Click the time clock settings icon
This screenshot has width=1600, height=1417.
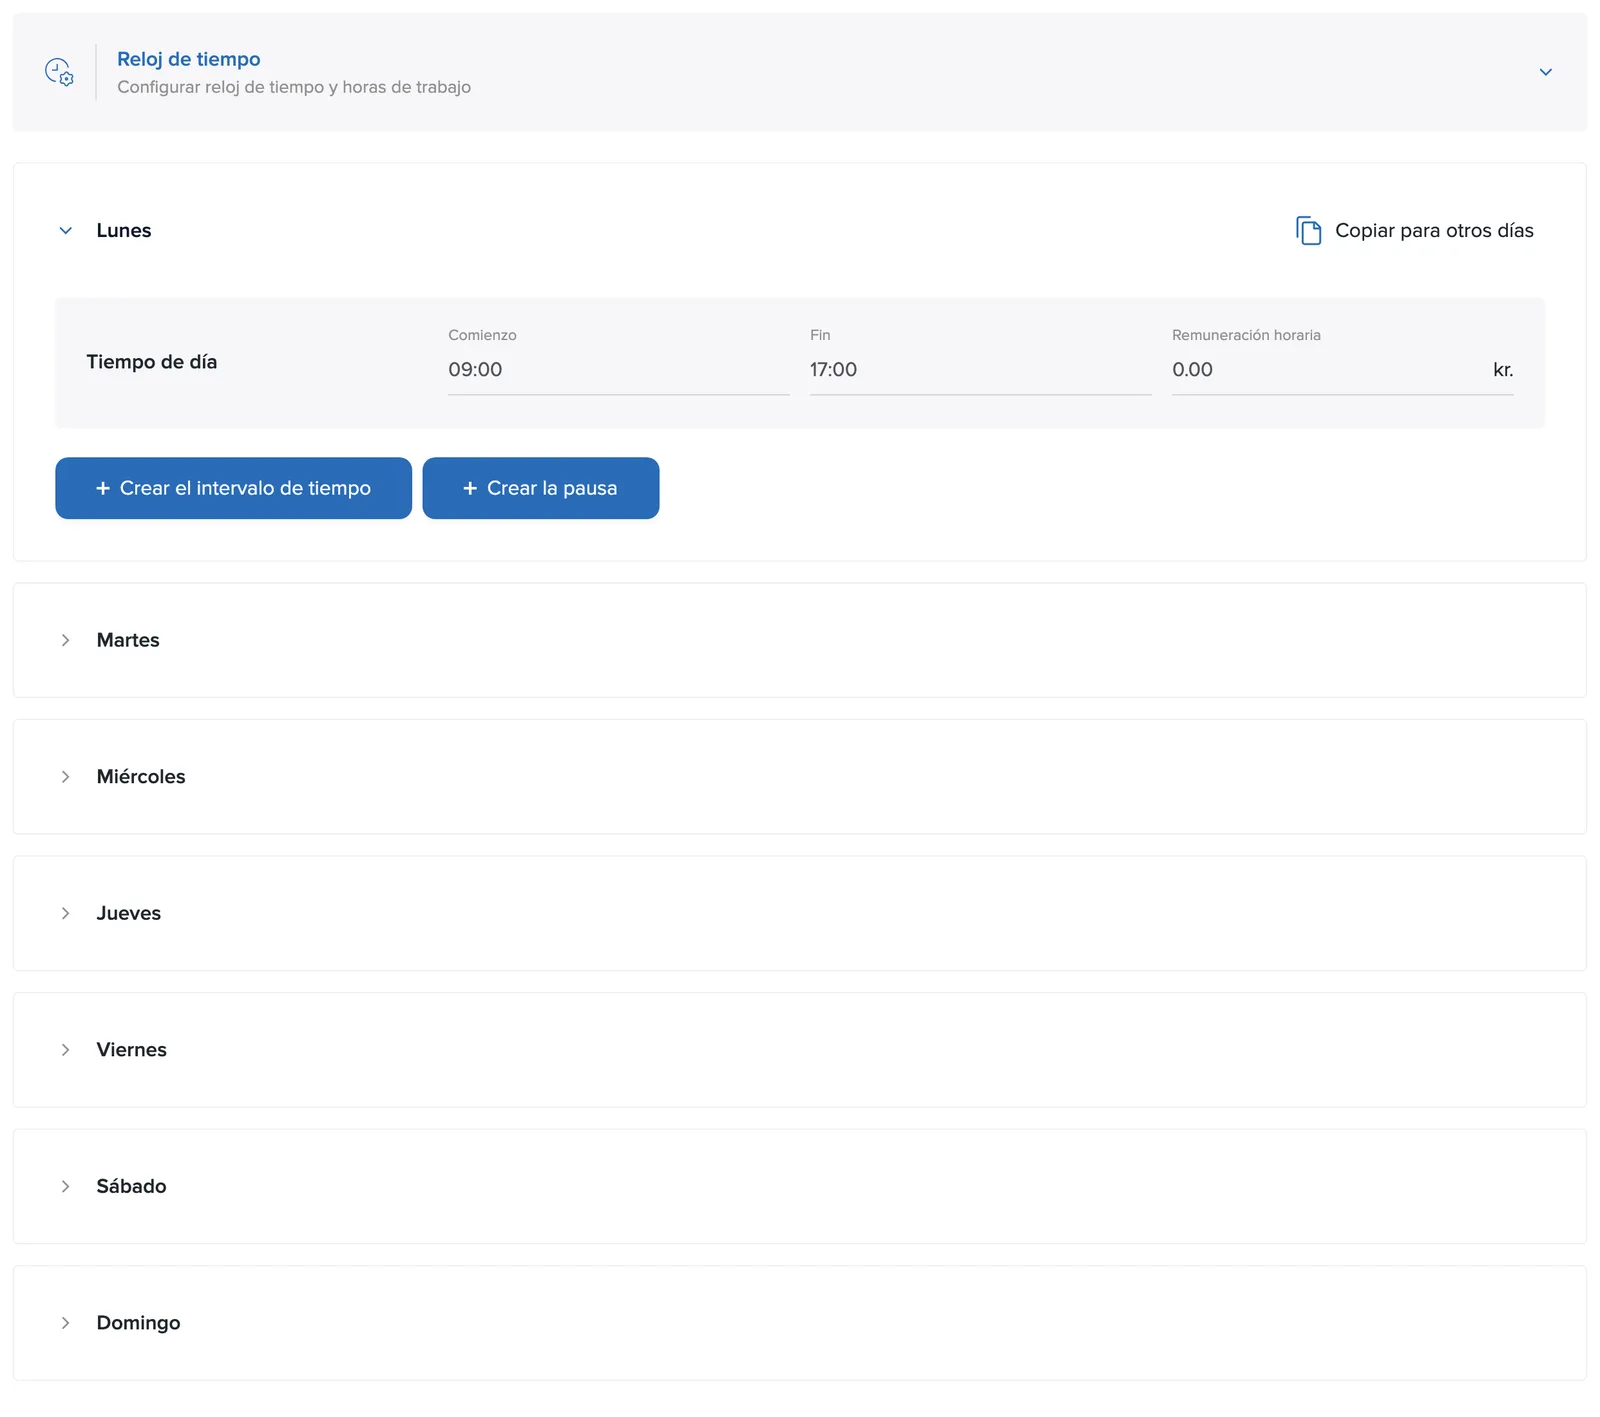[59, 72]
